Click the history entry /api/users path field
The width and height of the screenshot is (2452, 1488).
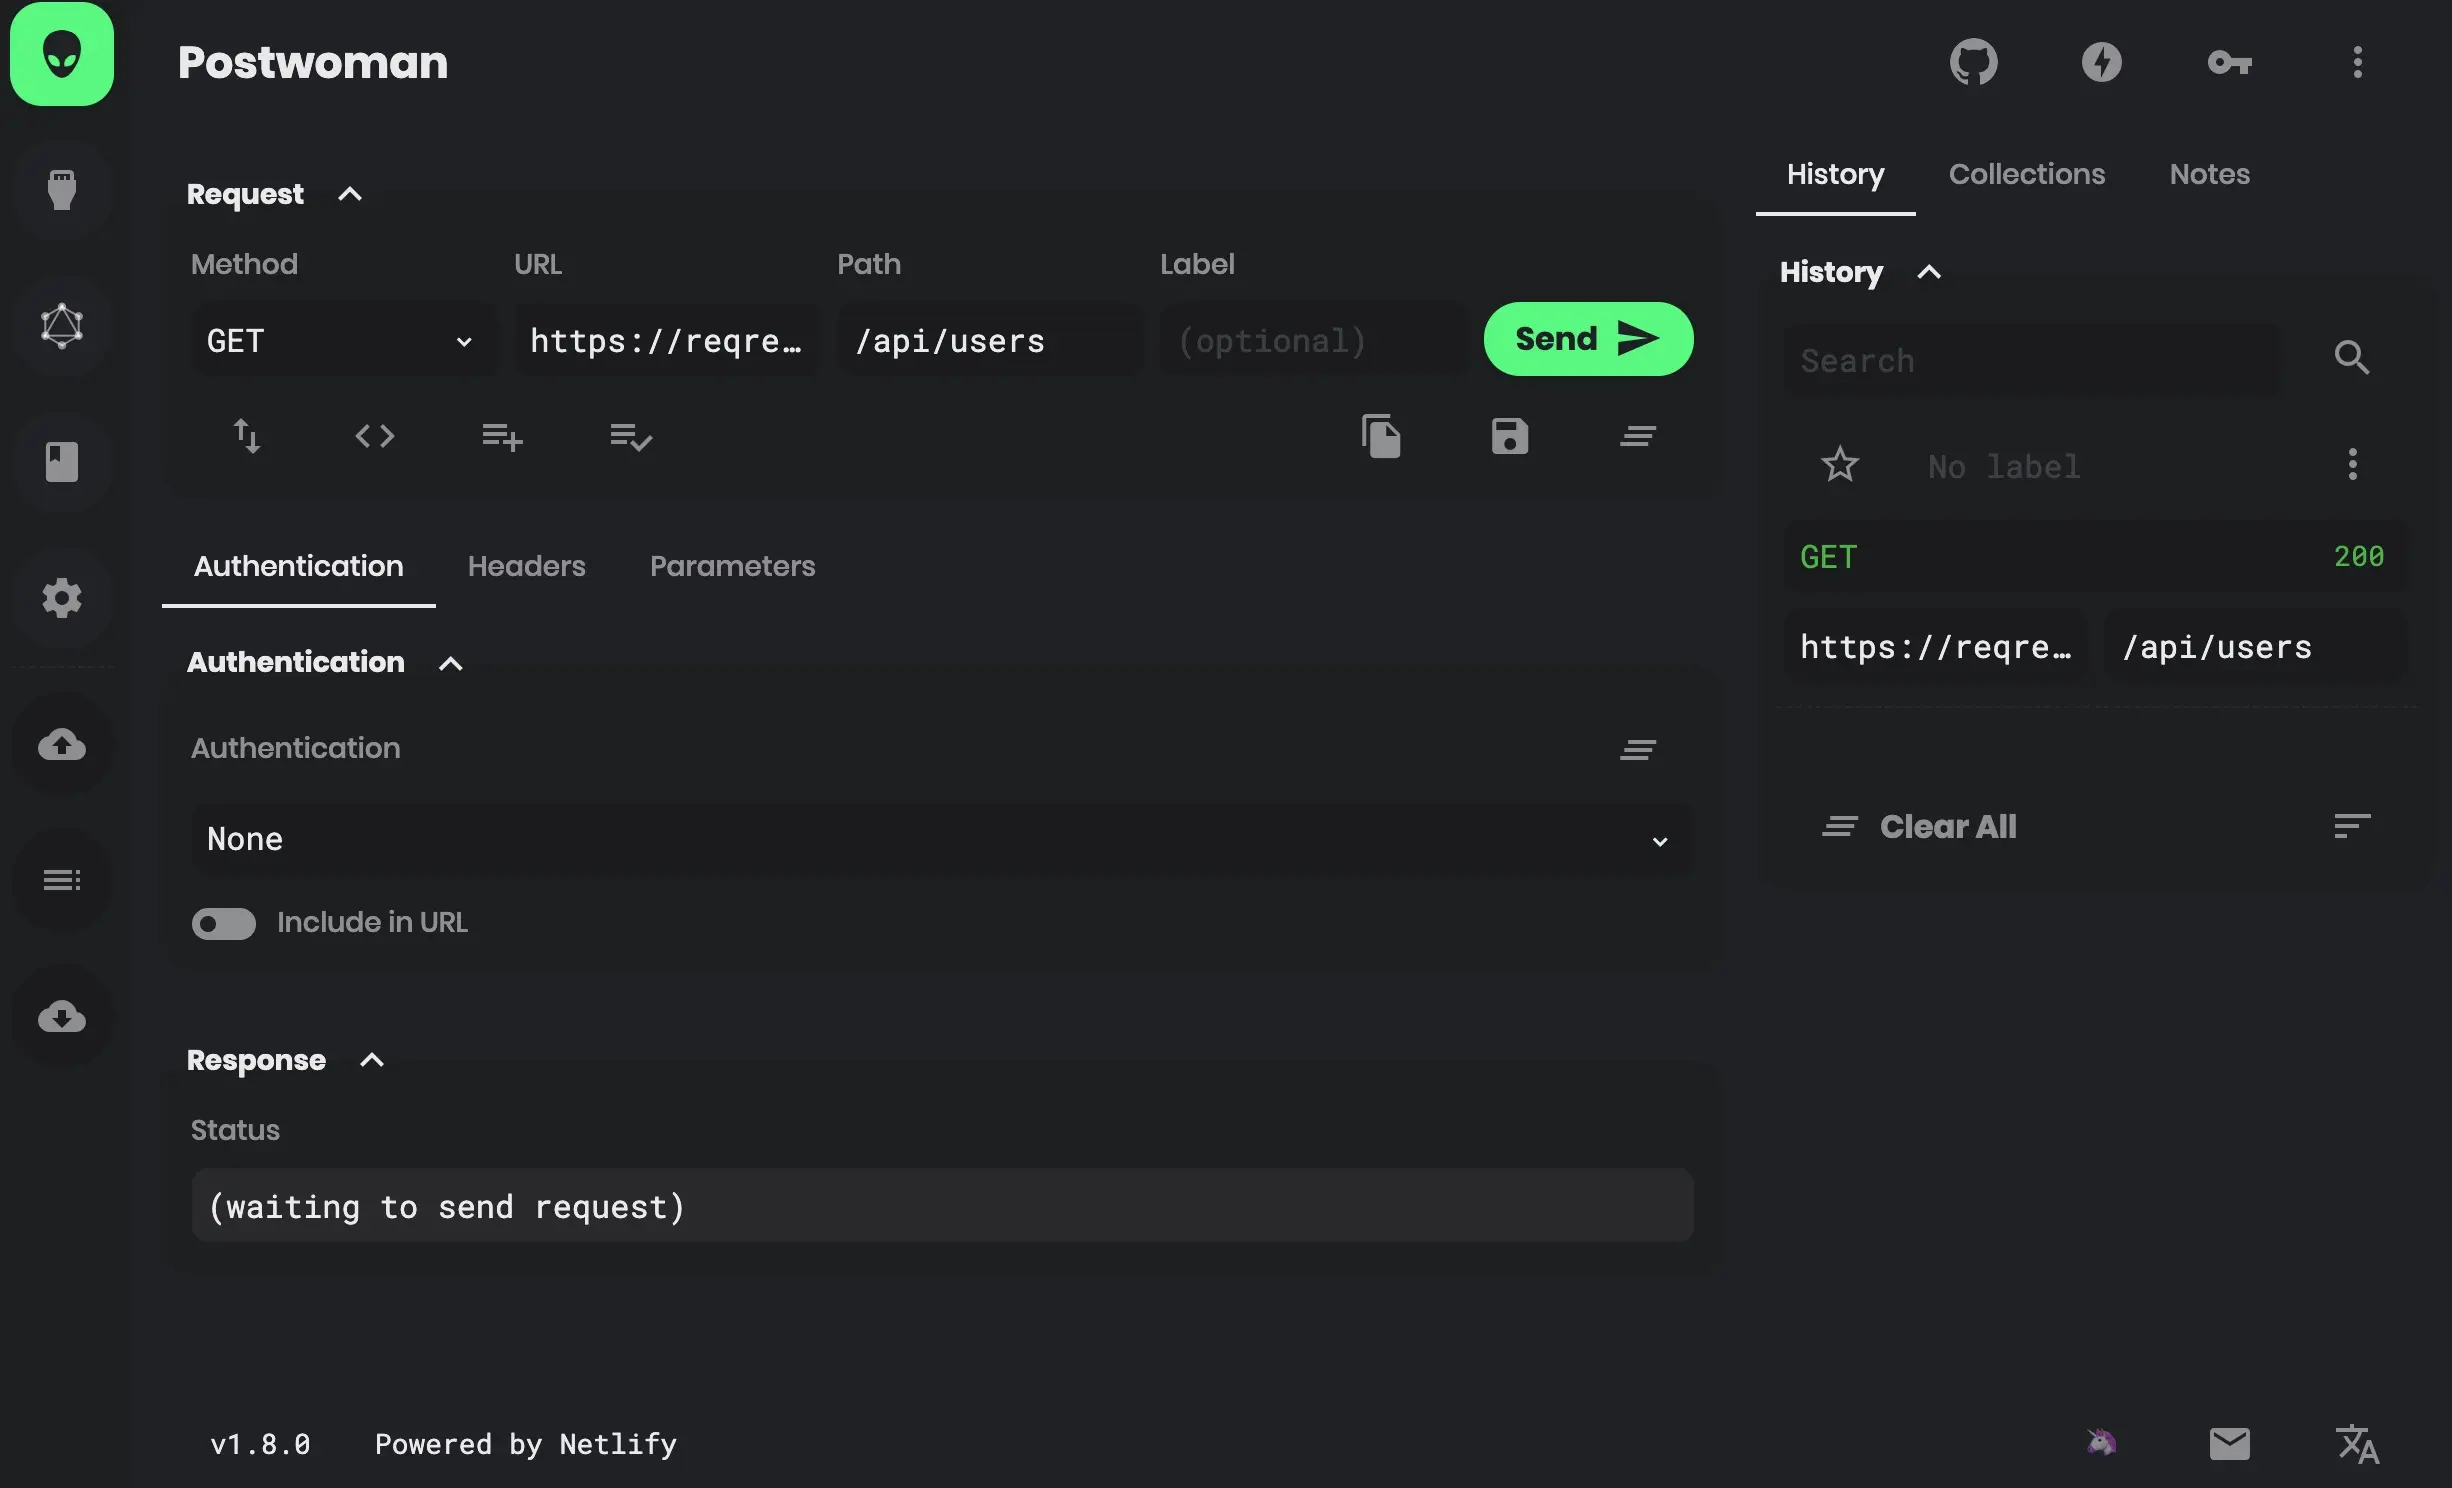tap(2256, 647)
